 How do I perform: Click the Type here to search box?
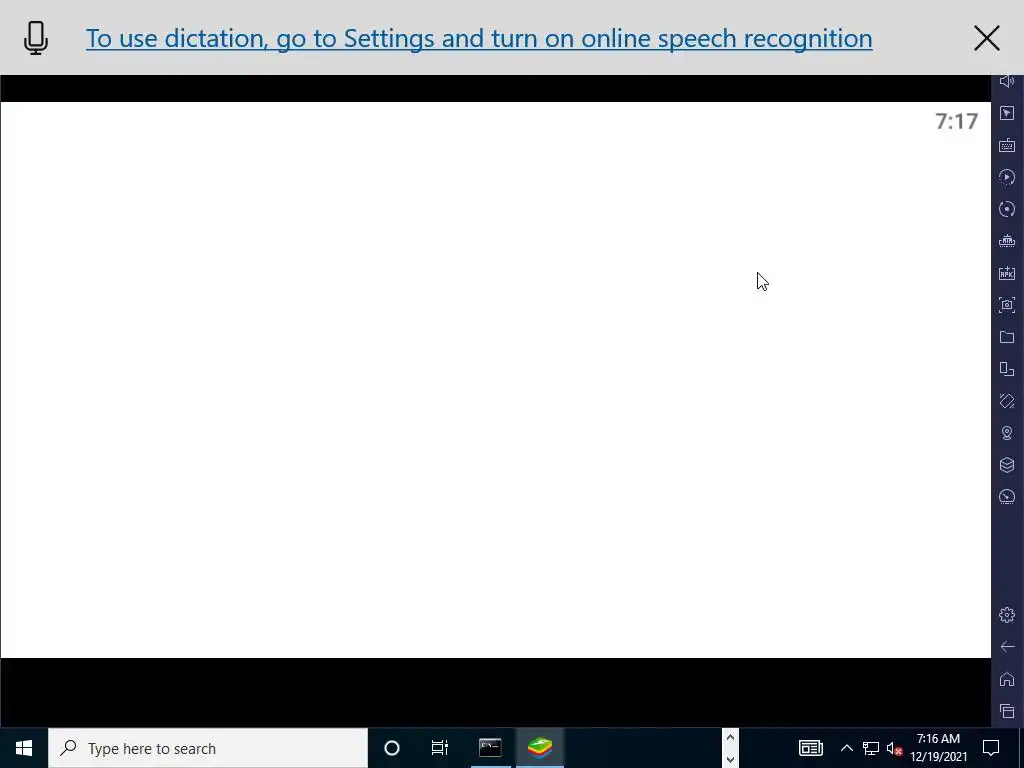point(208,748)
